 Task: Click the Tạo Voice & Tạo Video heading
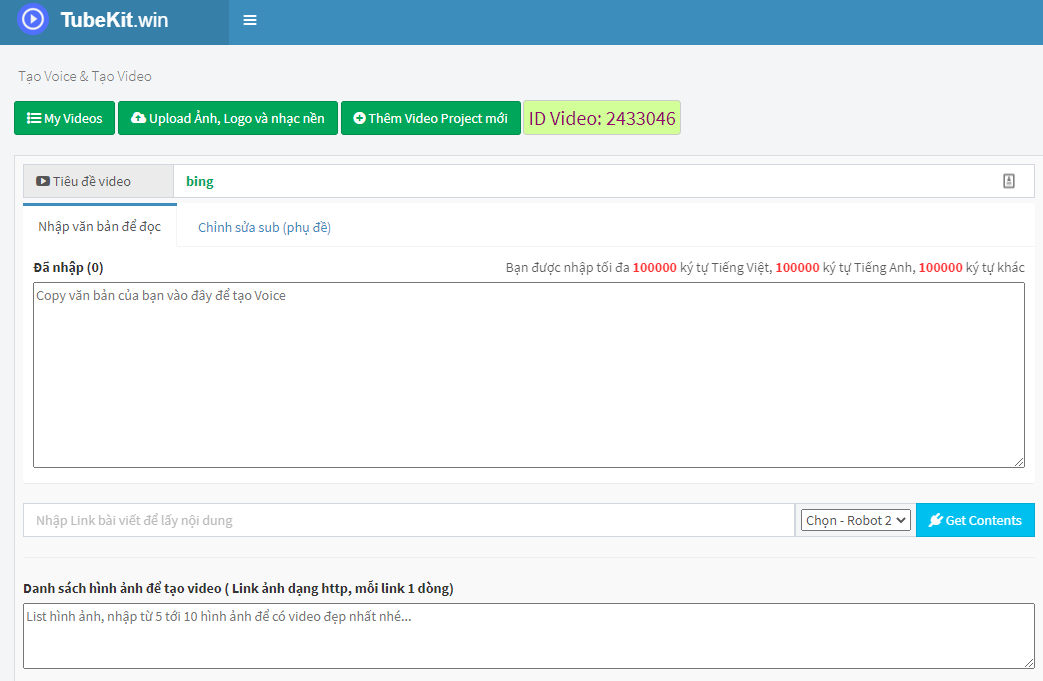point(85,76)
